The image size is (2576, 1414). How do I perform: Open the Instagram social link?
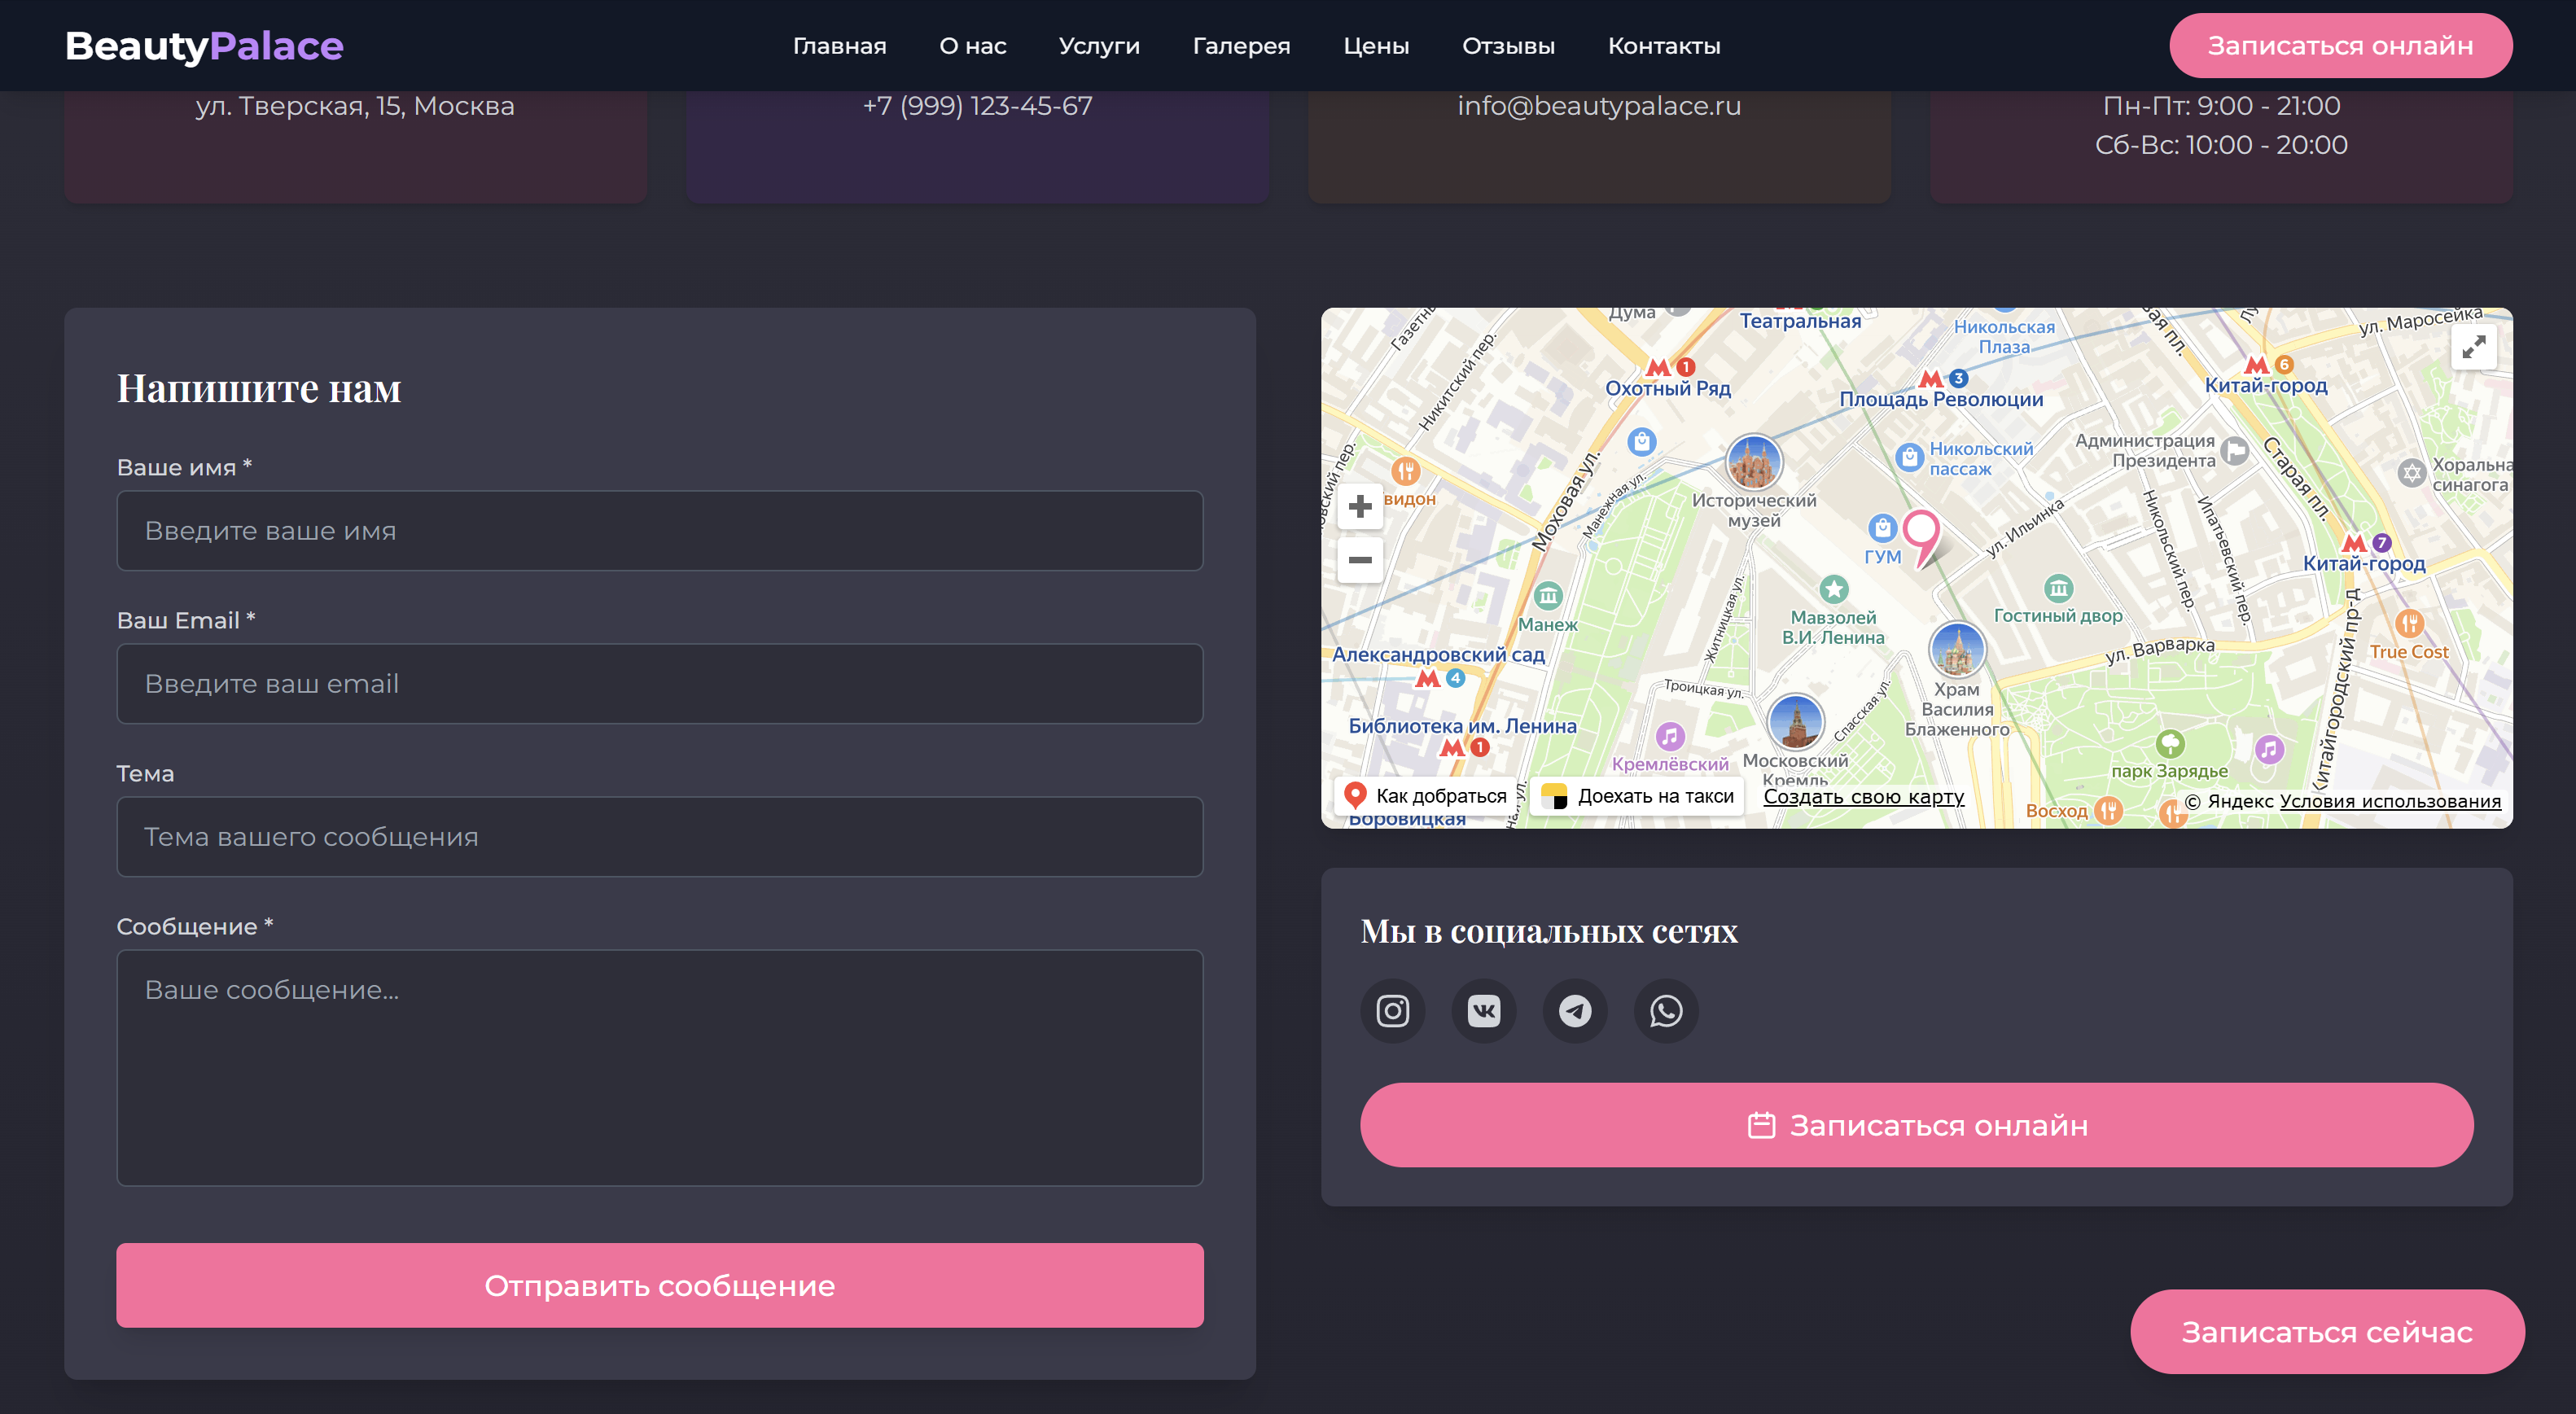coord(1392,1011)
